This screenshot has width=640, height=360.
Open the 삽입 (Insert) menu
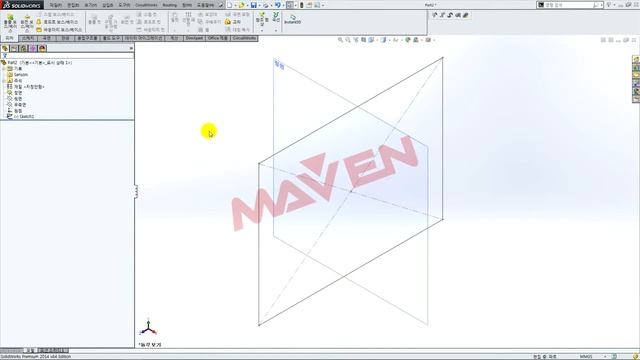107,5
